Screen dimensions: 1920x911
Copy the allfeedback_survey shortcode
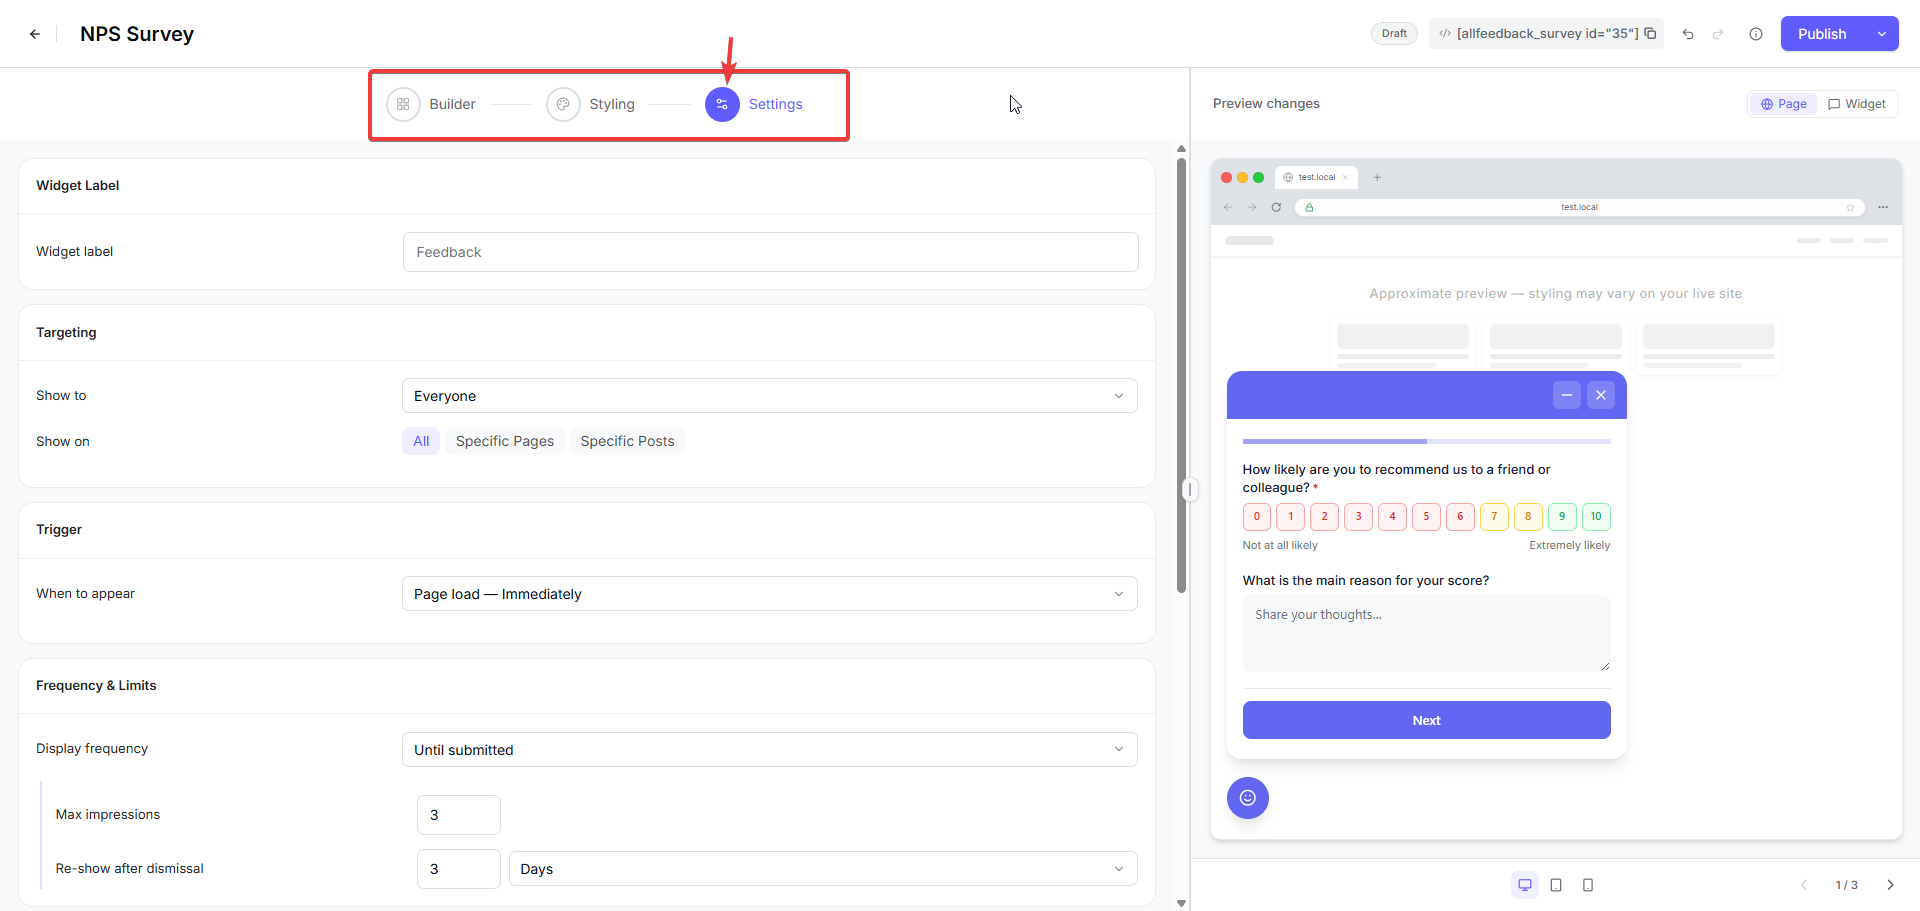(x=1650, y=33)
